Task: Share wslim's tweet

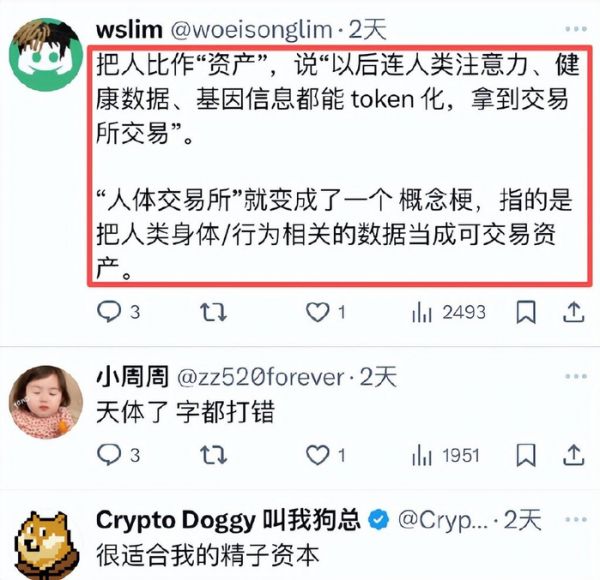Action: click(573, 312)
